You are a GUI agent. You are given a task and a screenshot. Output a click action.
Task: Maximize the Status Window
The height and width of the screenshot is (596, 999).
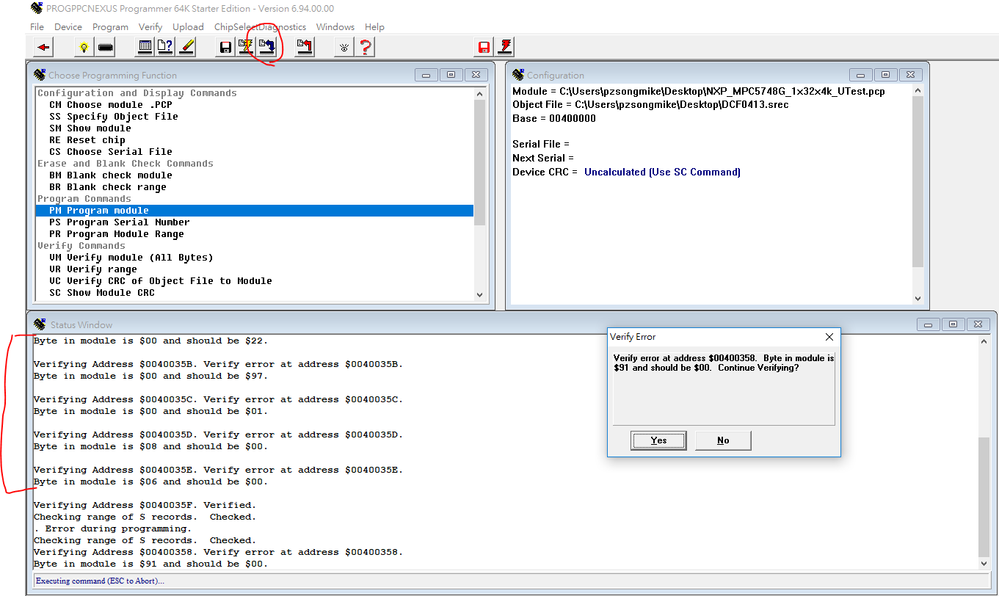(953, 324)
